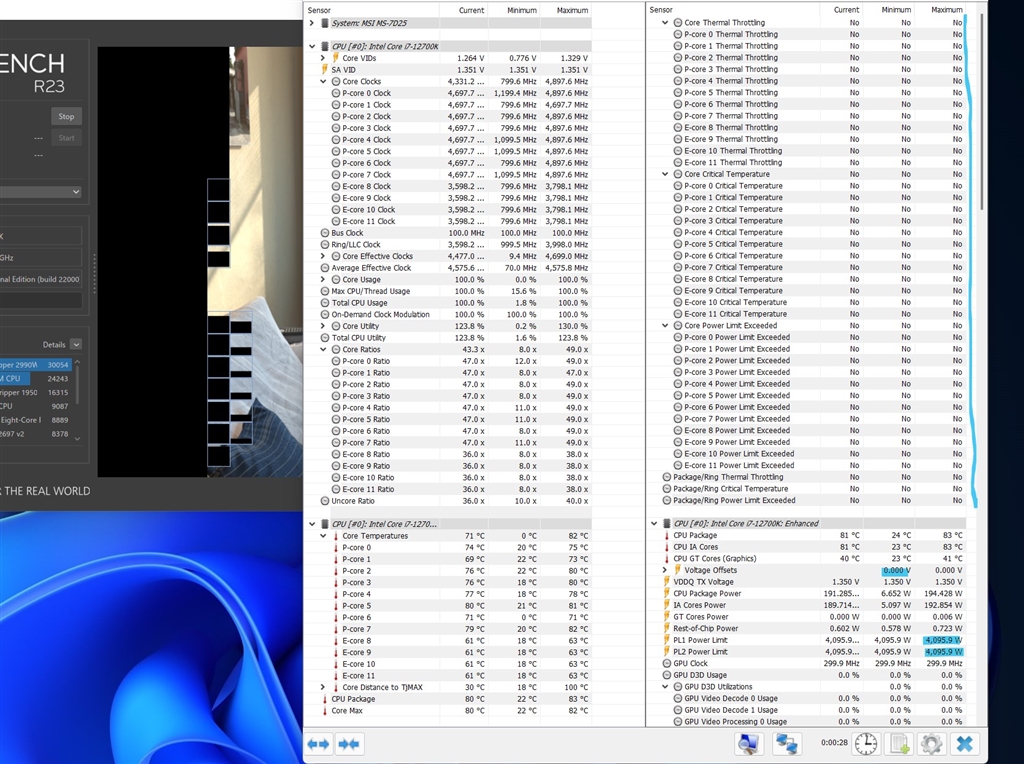Click the right sensor panel's vertical scrollbar
Viewport: 1024px width, 764px height.
(982, 111)
